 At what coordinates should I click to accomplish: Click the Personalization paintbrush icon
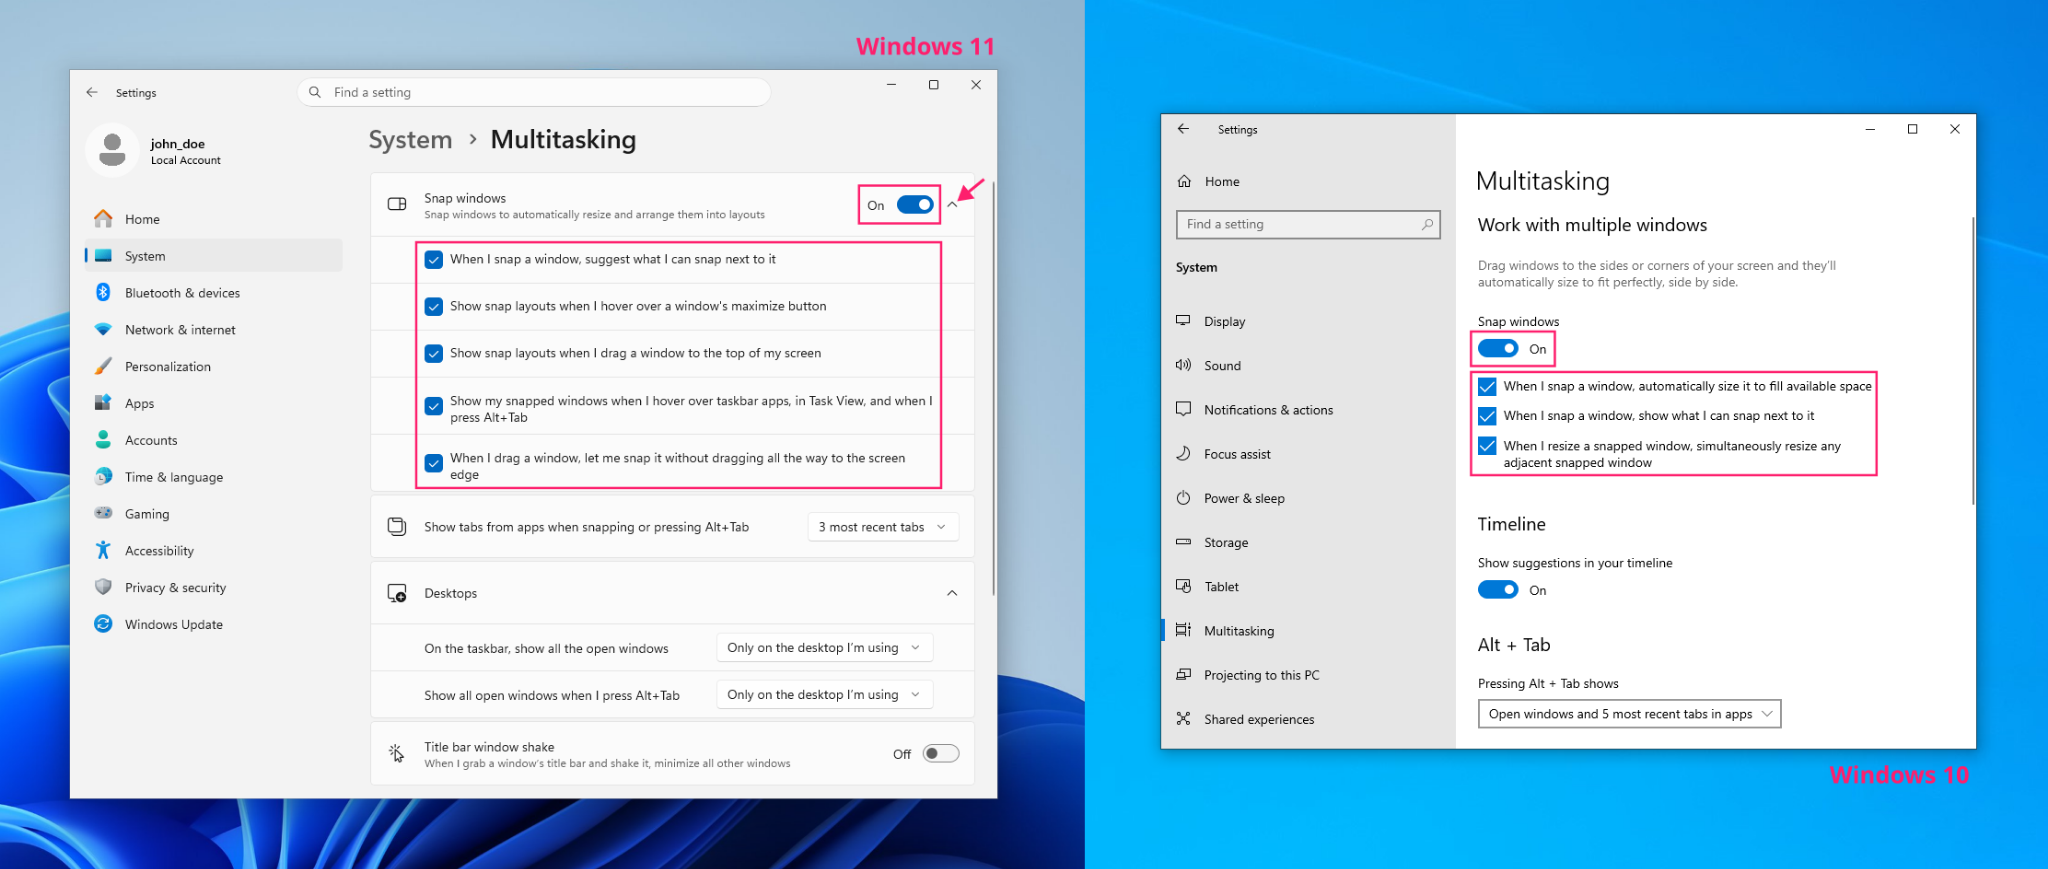click(x=103, y=367)
